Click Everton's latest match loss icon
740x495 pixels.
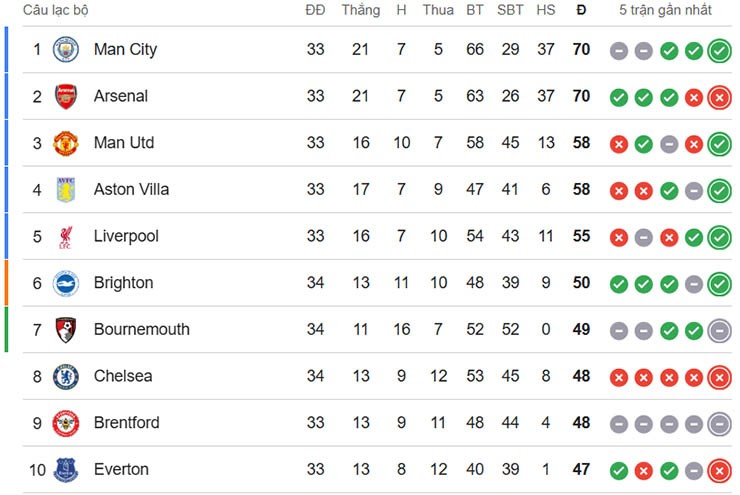(718, 471)
